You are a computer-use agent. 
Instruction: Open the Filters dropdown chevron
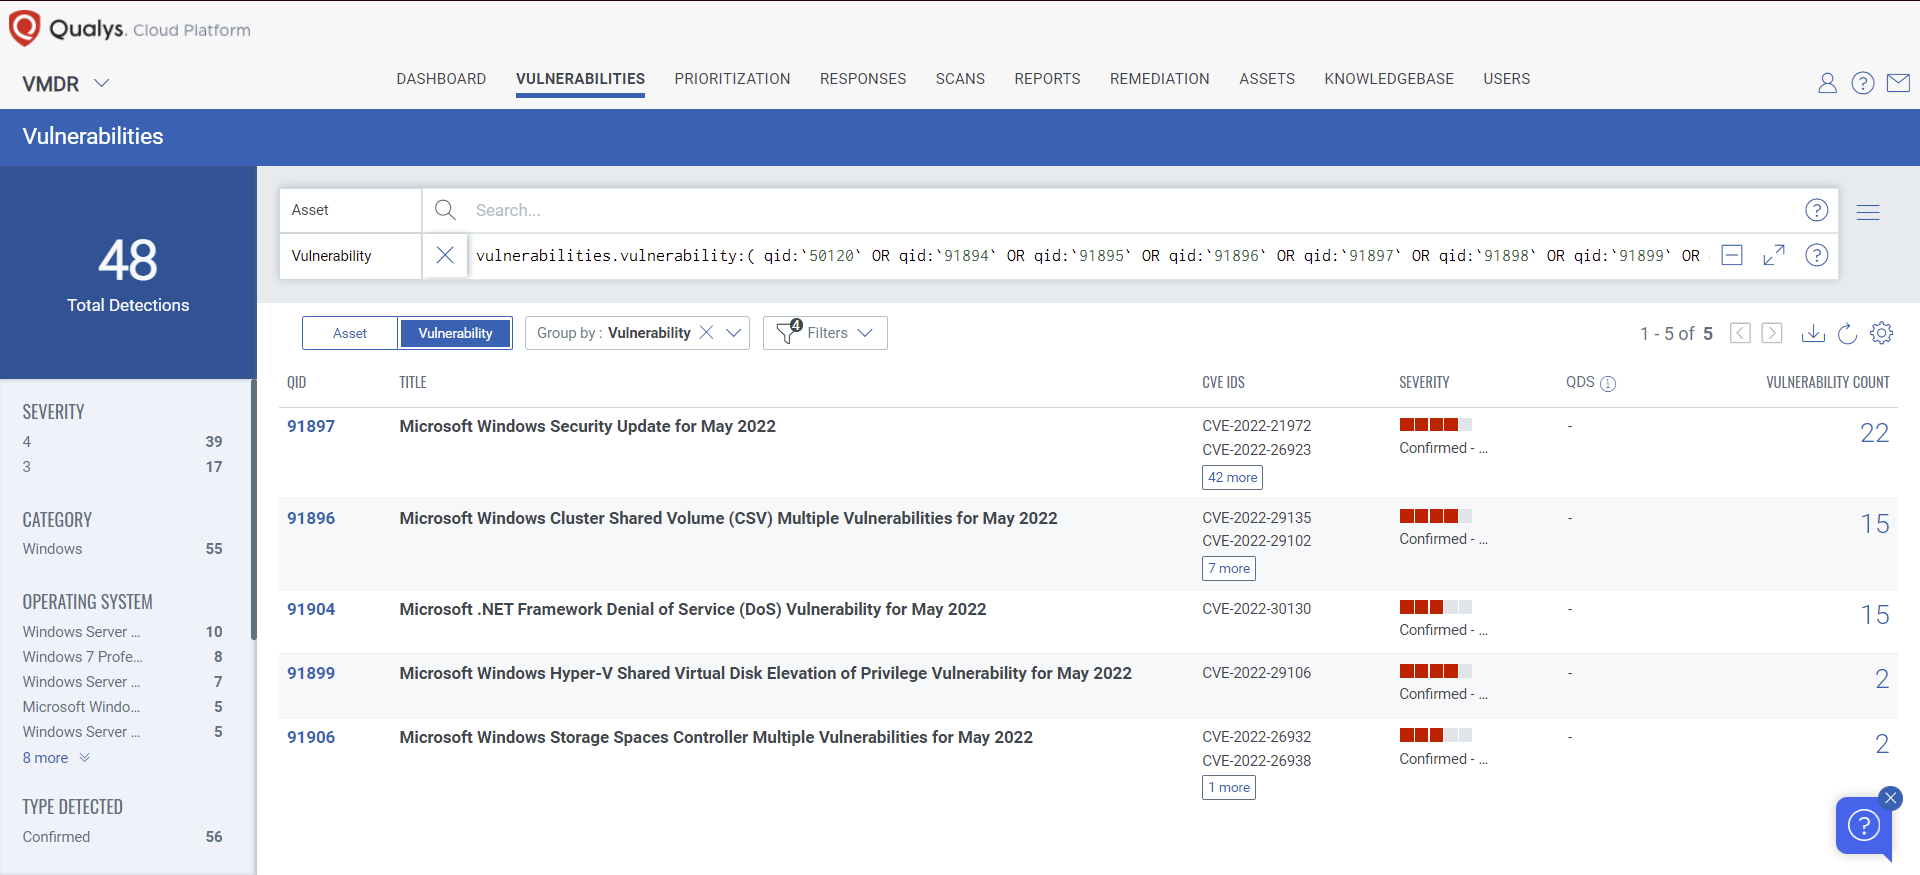(x=865, y=333)
